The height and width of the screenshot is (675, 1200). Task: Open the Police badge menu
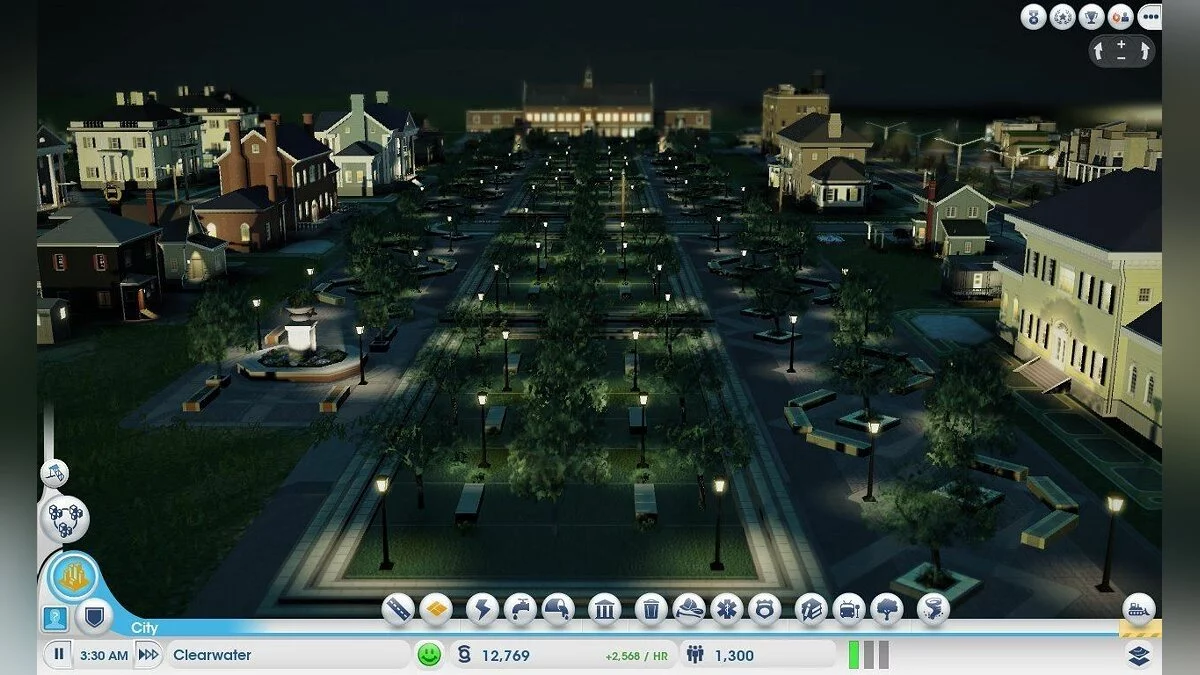pos(765,609)
